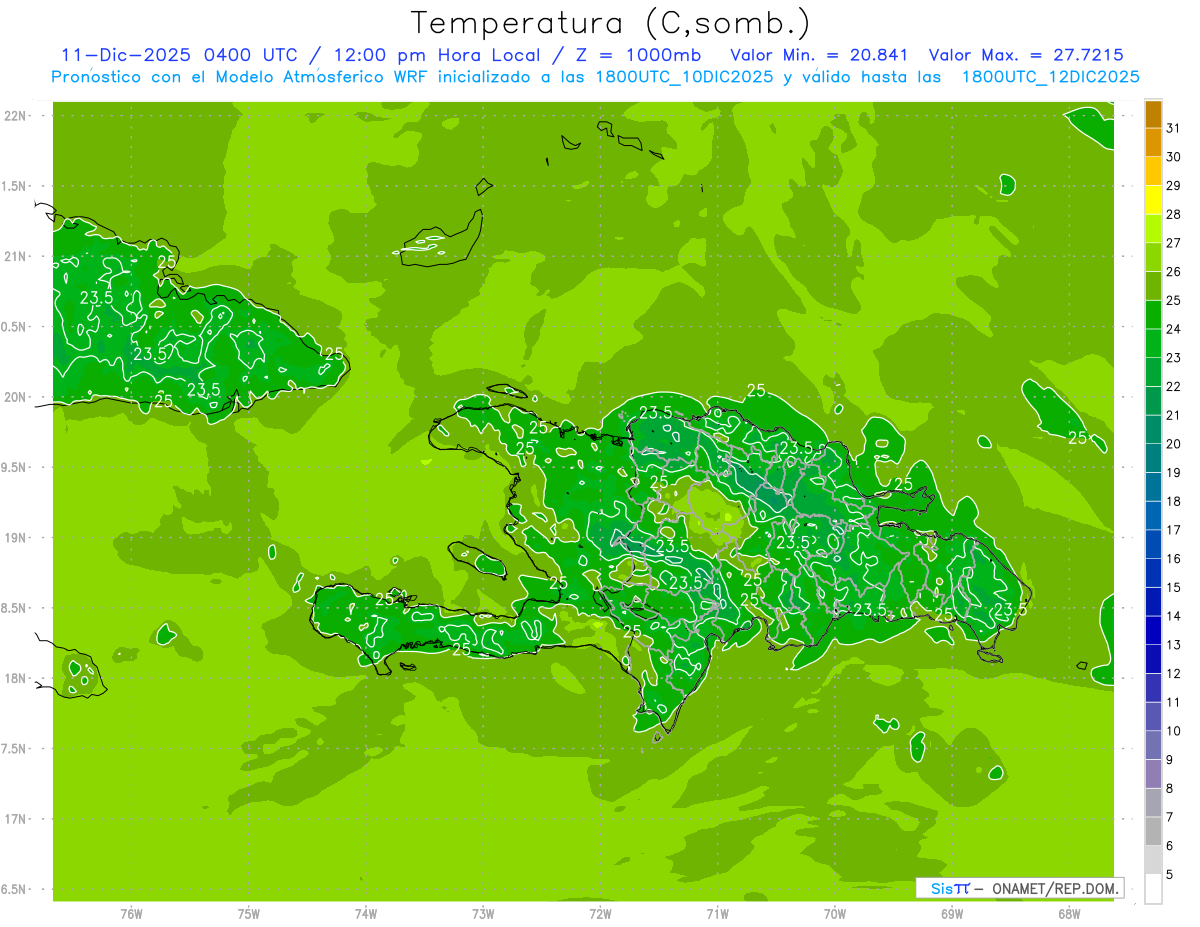1200x927 pixels.
Task: Click the color scale label "10"
Action: tap(1174, 731)
